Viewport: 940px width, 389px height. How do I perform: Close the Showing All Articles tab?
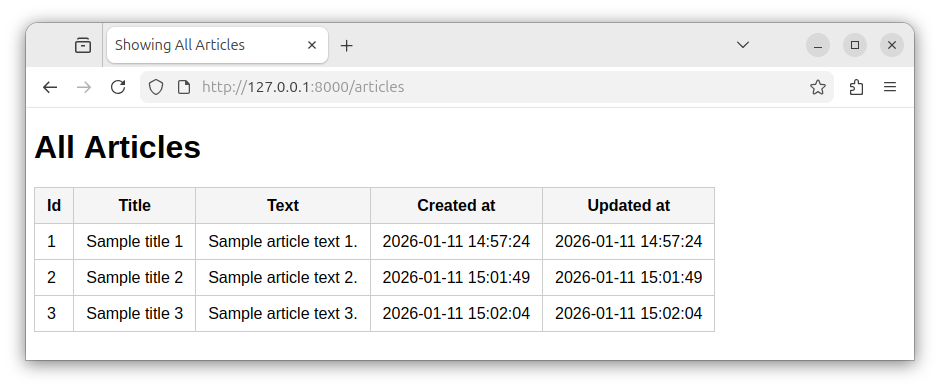click(x=312, y=45)
